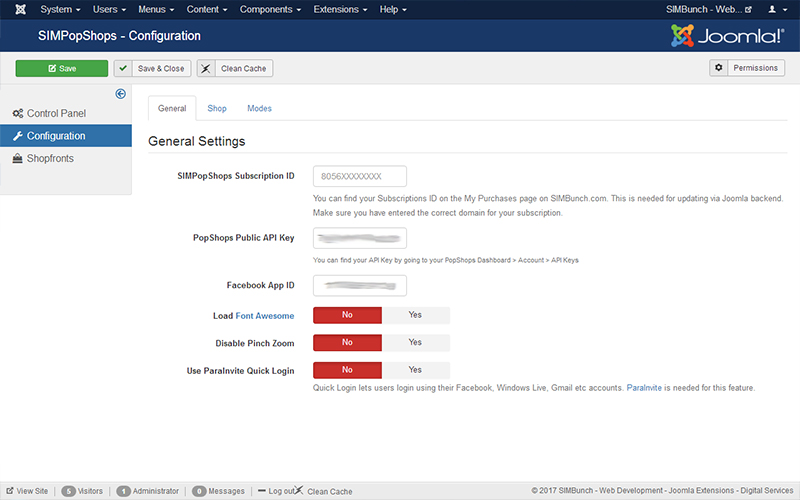800x500 pixels.
Task: Click the footer Clean Cache link
Action: pyautogui.click(x=323, y=491)
